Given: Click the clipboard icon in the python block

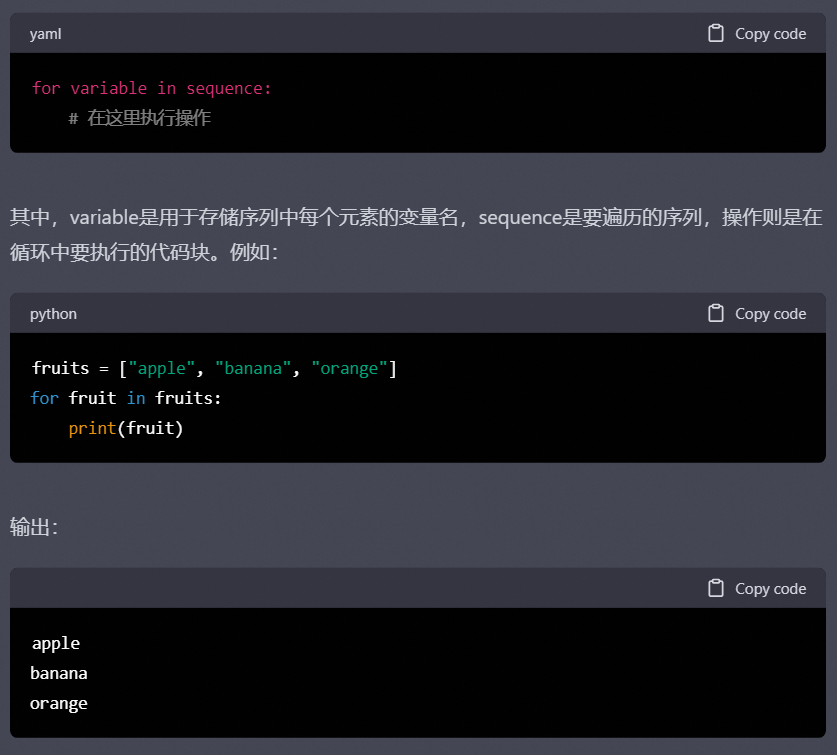Looking at the screenshot, I should [x=715, y=313].
